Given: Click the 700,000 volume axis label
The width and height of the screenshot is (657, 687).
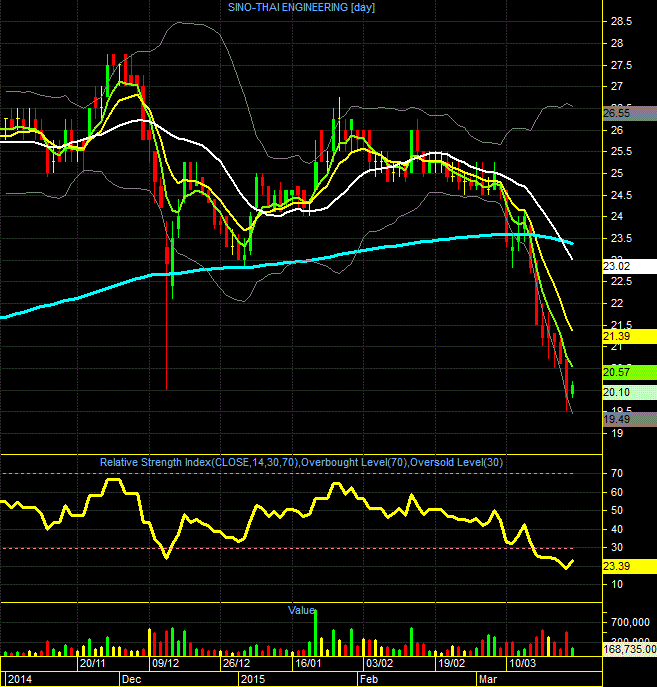Looking at the screenshot, I should (630, 622).
